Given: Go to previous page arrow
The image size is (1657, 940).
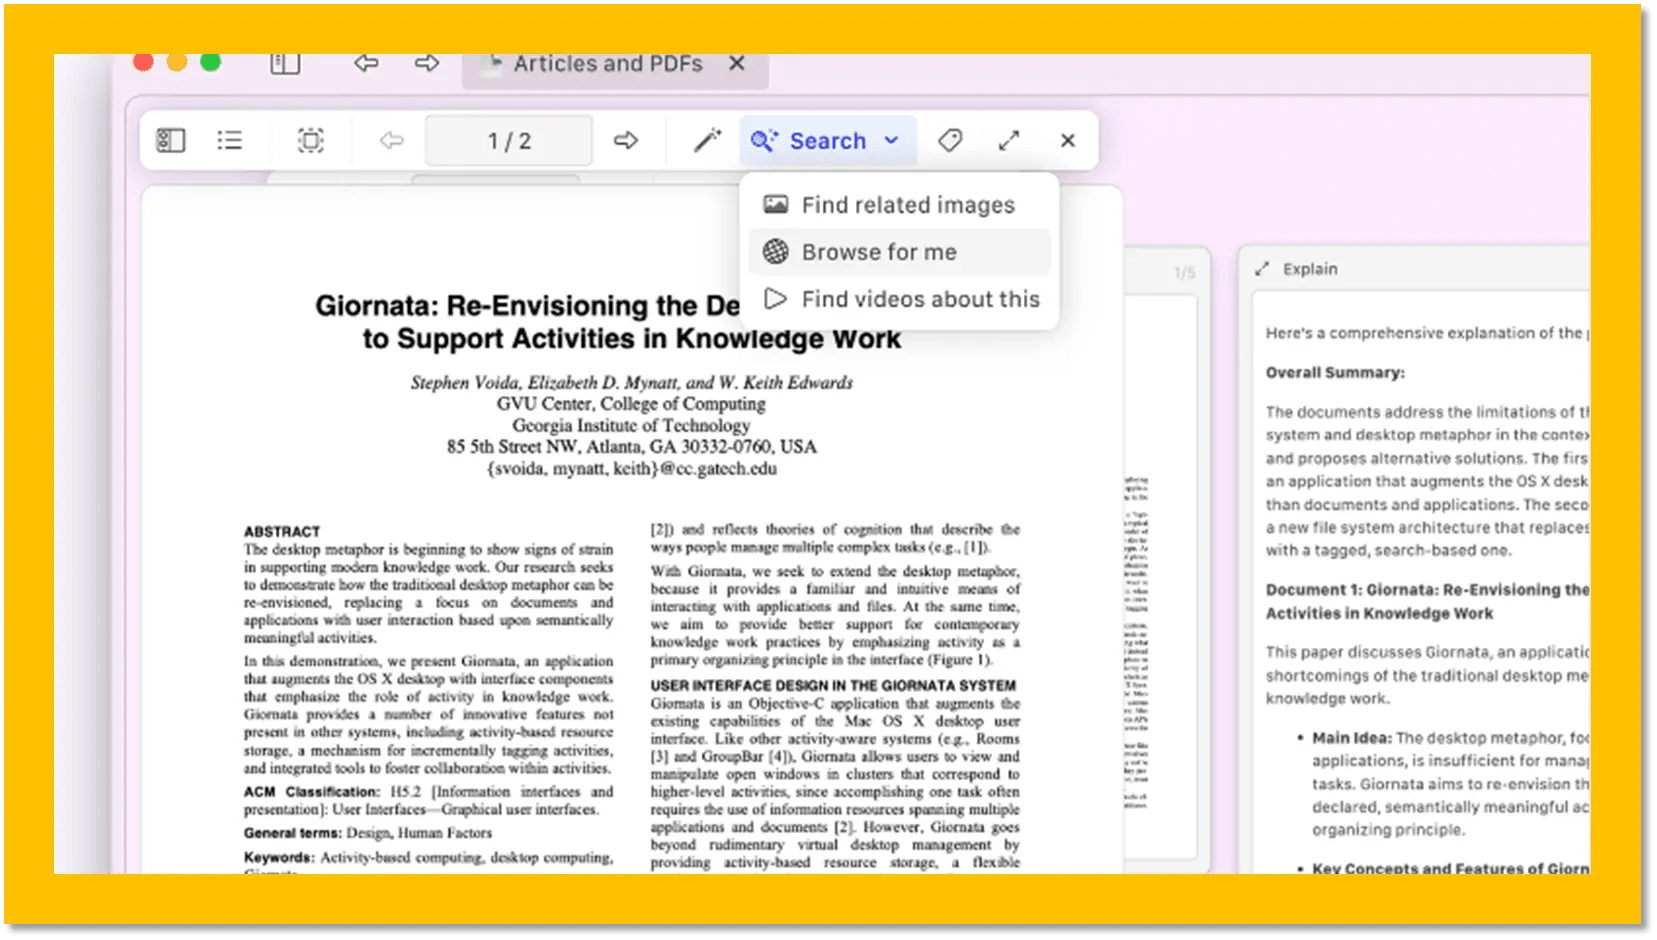Looking at the screenshot, I should (x=392, y=141).
